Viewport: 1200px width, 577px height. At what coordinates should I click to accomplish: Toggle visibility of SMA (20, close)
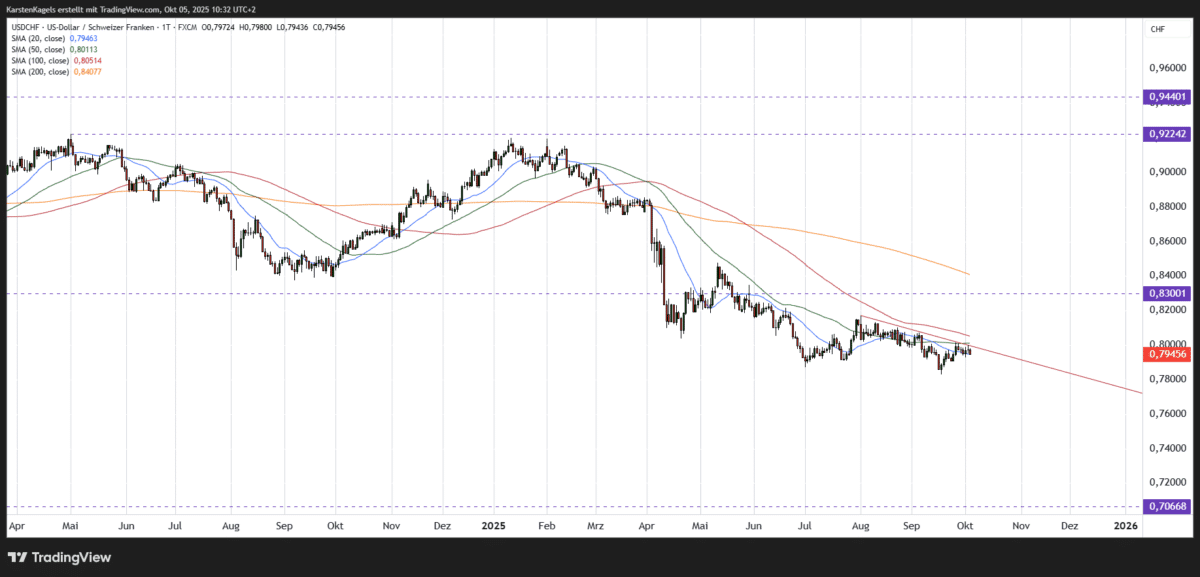click(x=37, y=37)
